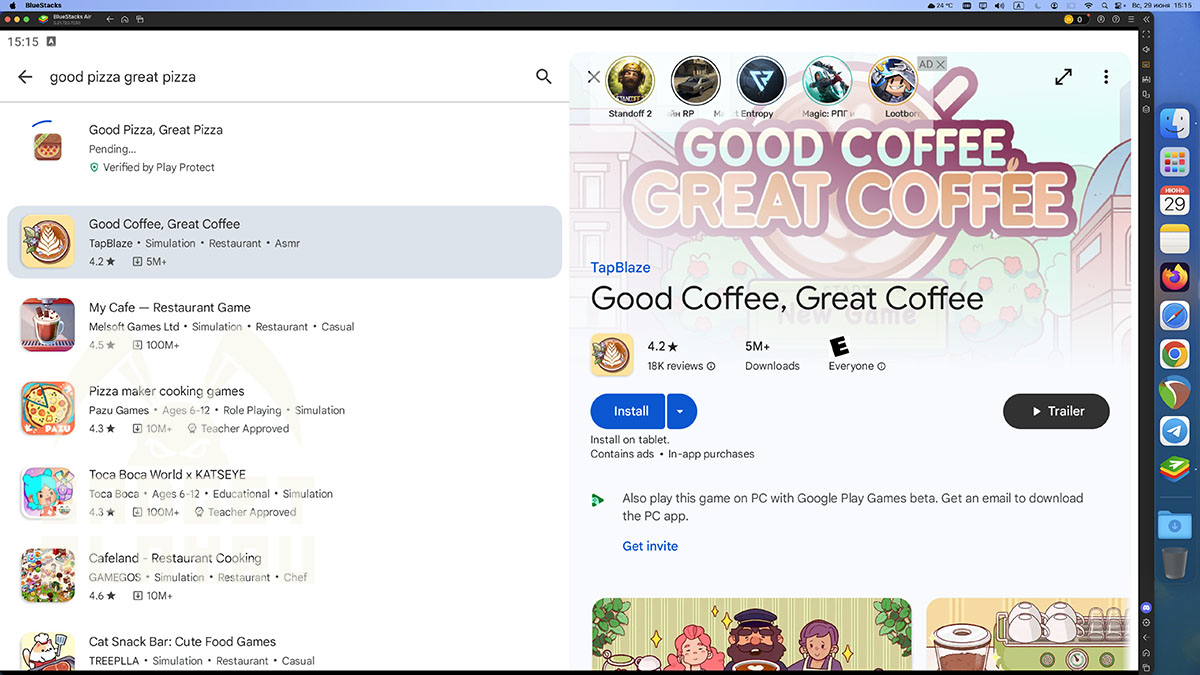Open Launchpad from the Dock

click(x=1174, y=162)
